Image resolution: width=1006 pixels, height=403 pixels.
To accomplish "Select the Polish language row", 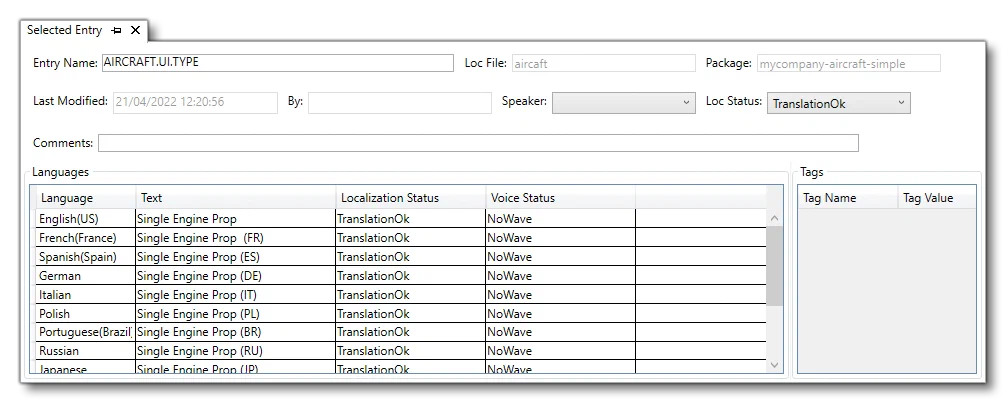I will (x=401, y=313).
